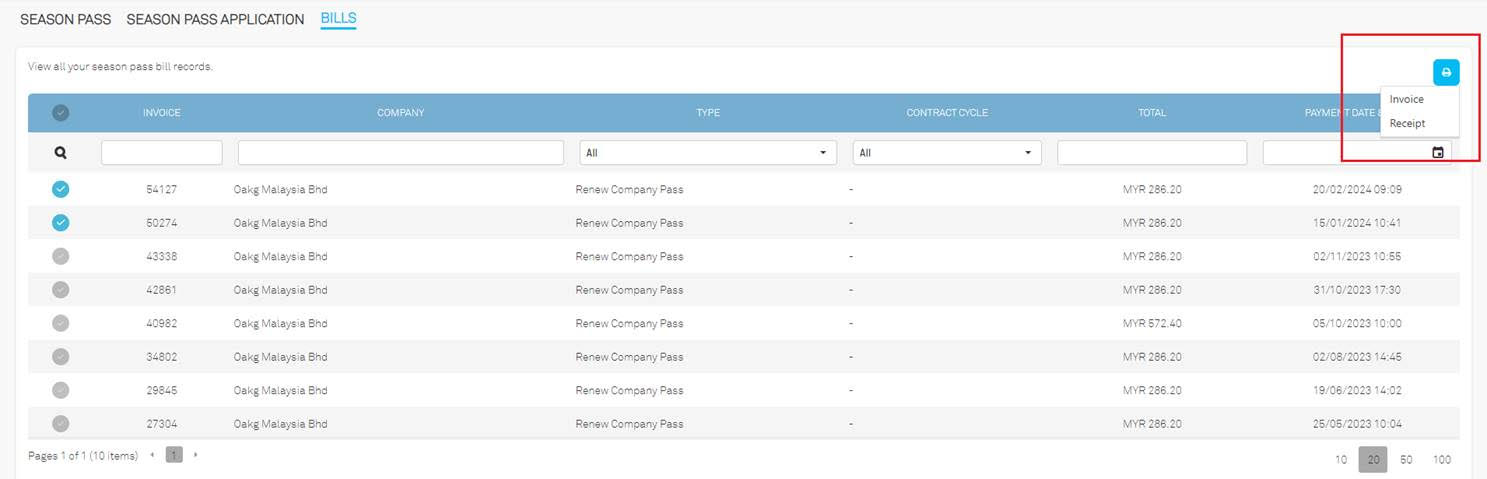Click the Company filter text field

(x=400, y=153)
